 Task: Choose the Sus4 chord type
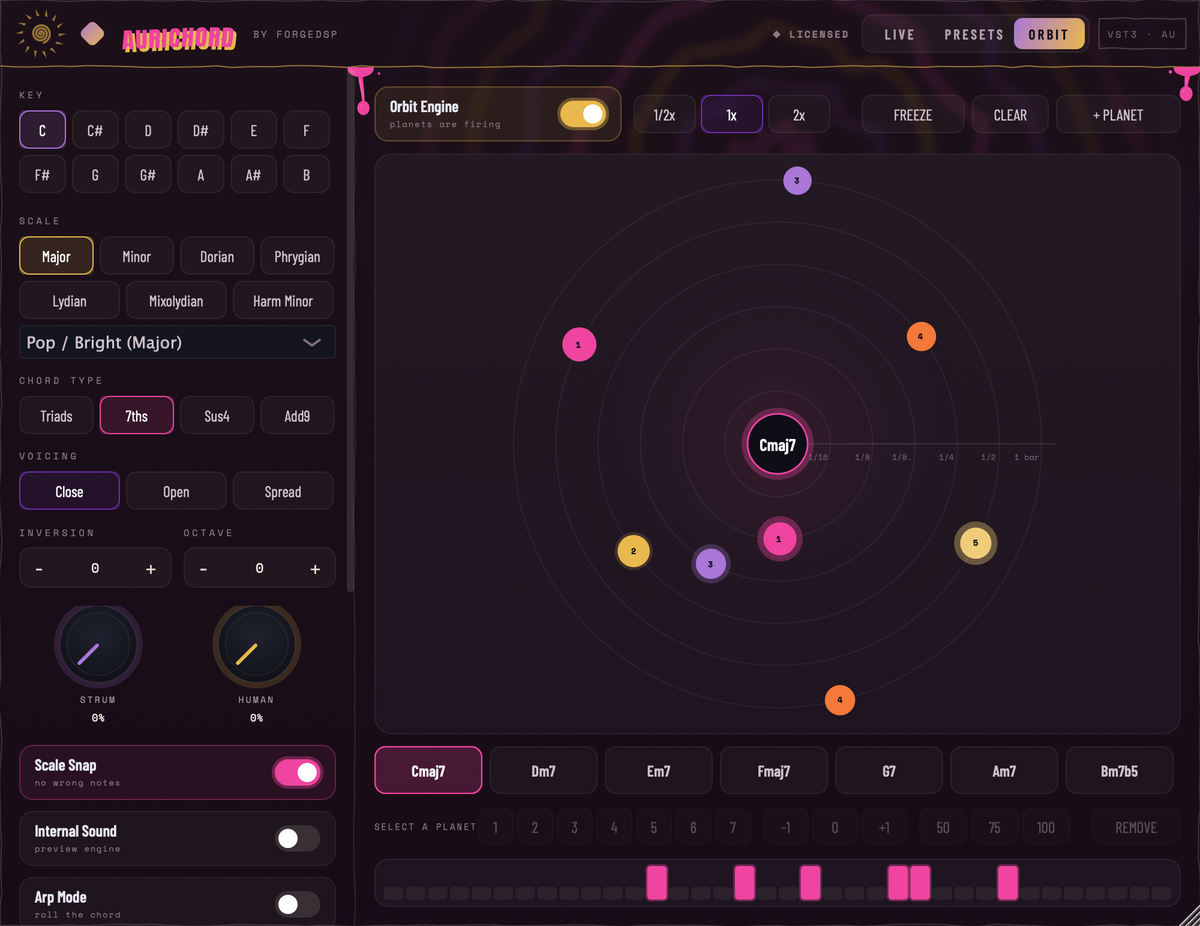[217, 415]
